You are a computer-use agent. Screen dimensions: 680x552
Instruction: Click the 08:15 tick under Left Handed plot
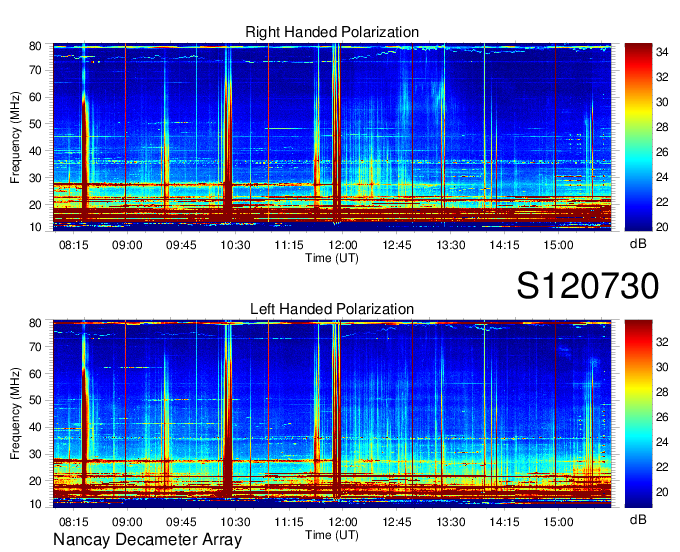point(73,522)
